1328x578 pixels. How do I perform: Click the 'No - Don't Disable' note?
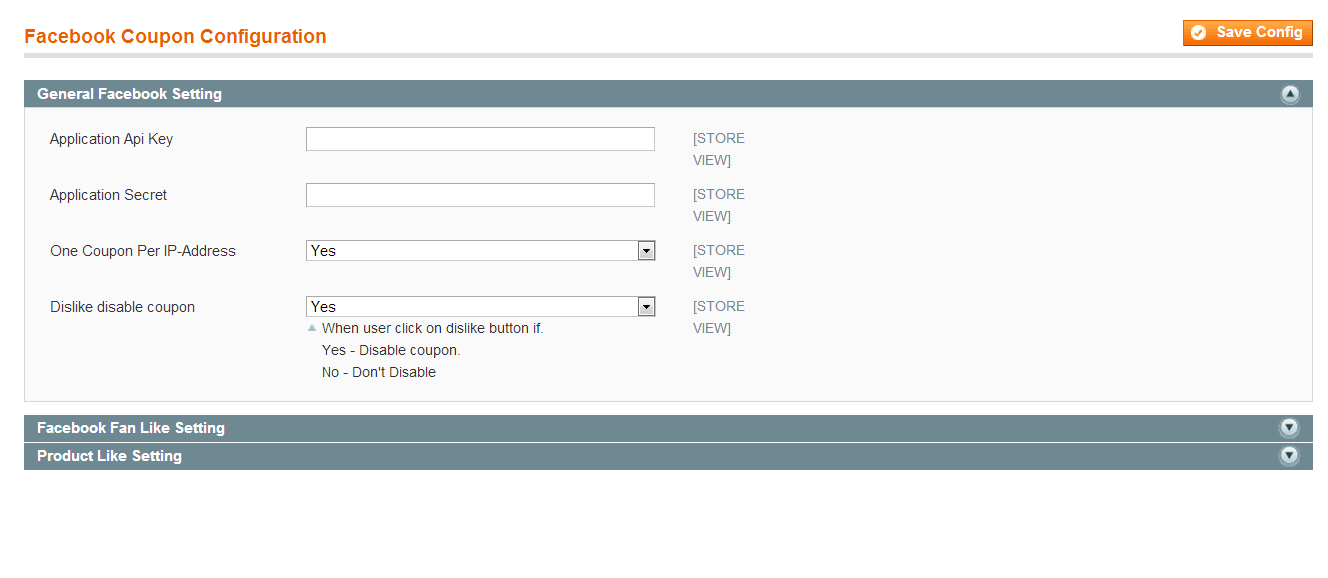tap(379, 372)
